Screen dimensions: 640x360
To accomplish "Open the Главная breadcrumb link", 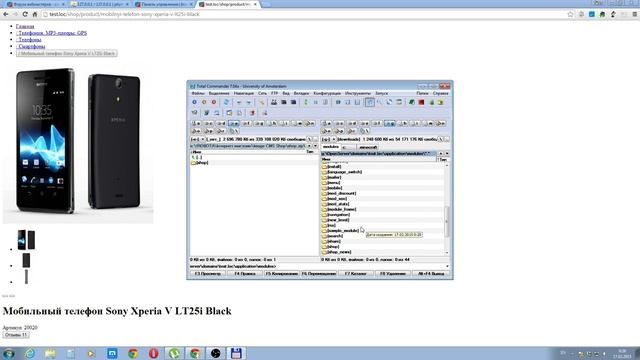I will pos(25,26).
